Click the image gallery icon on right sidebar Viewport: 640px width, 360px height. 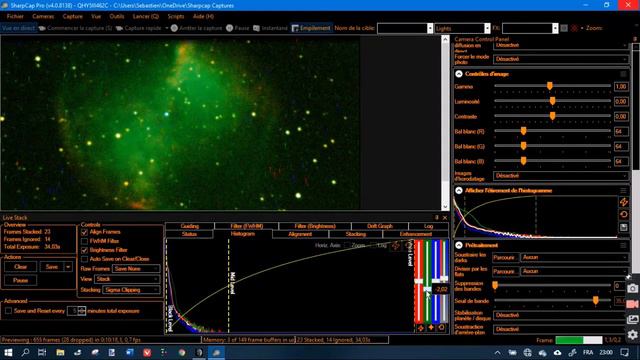[633, 319]
